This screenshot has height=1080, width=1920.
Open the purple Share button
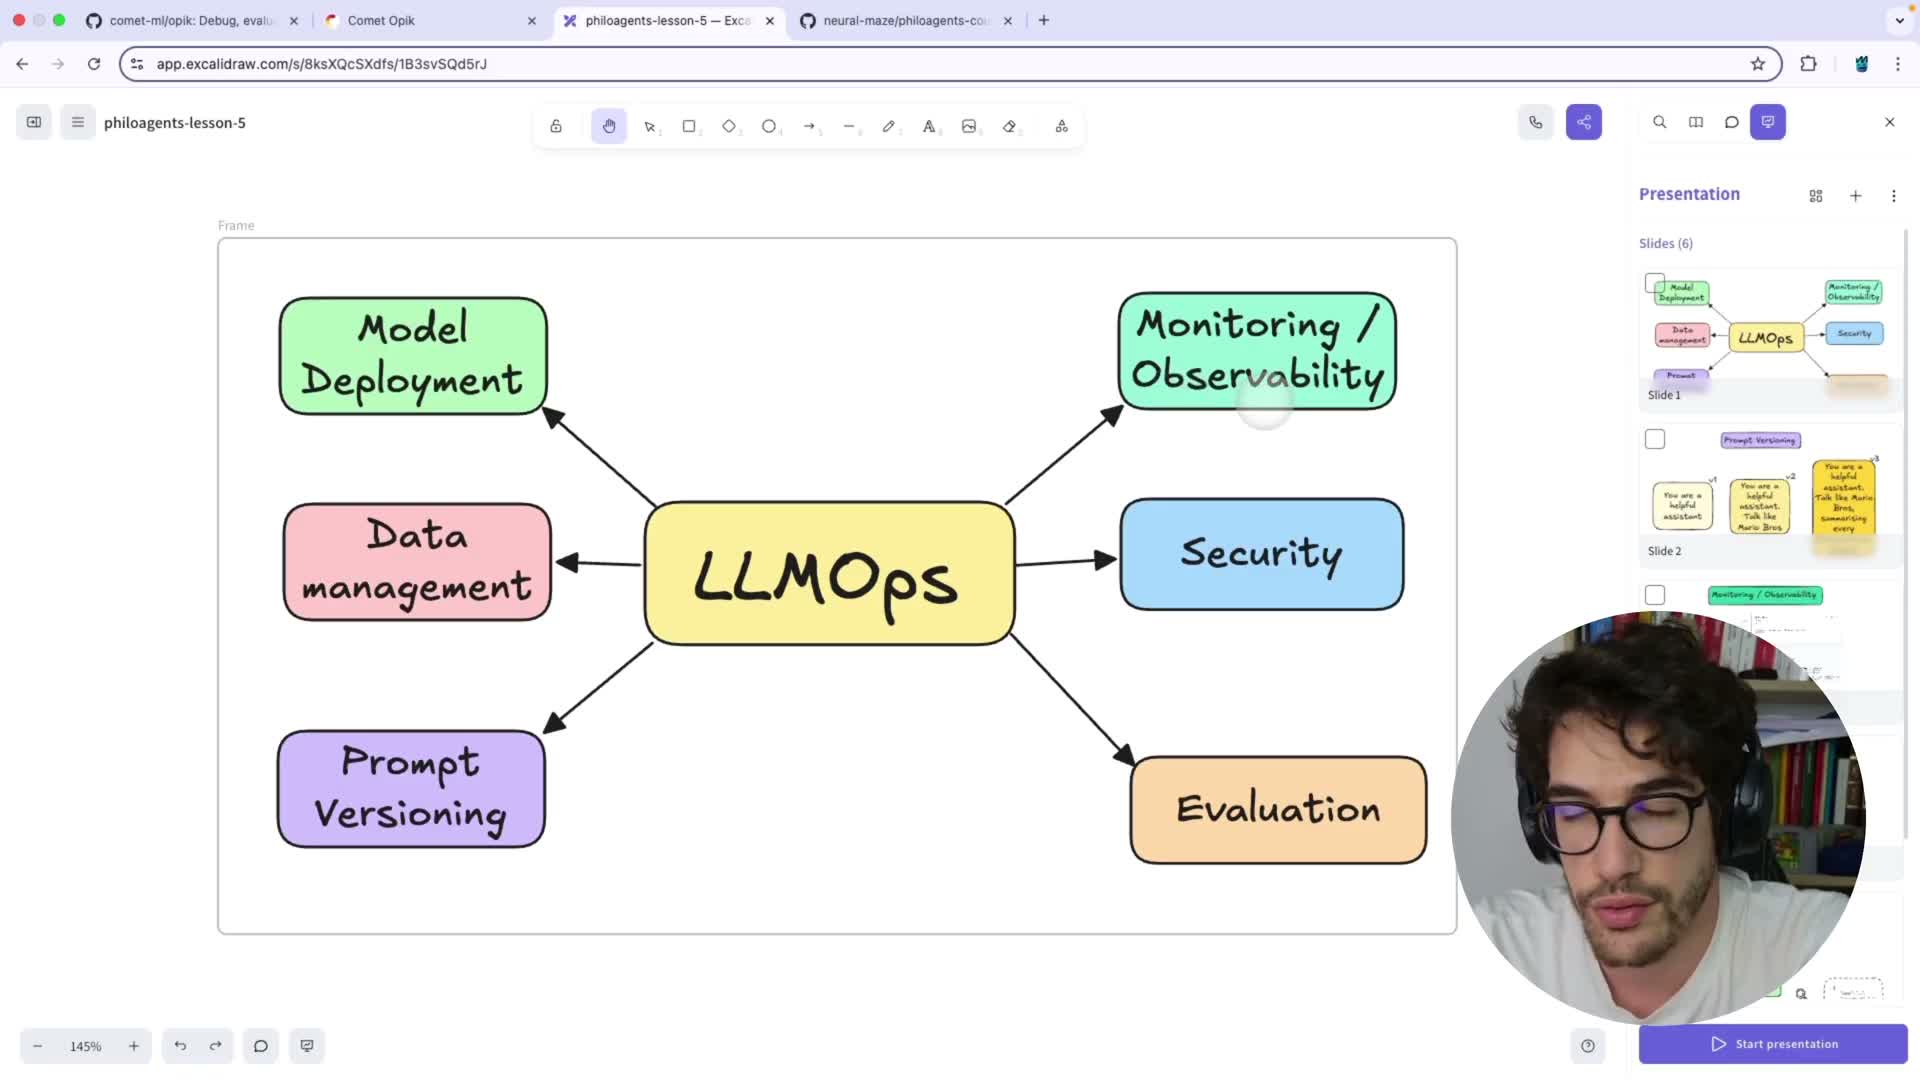(1584, 122)
